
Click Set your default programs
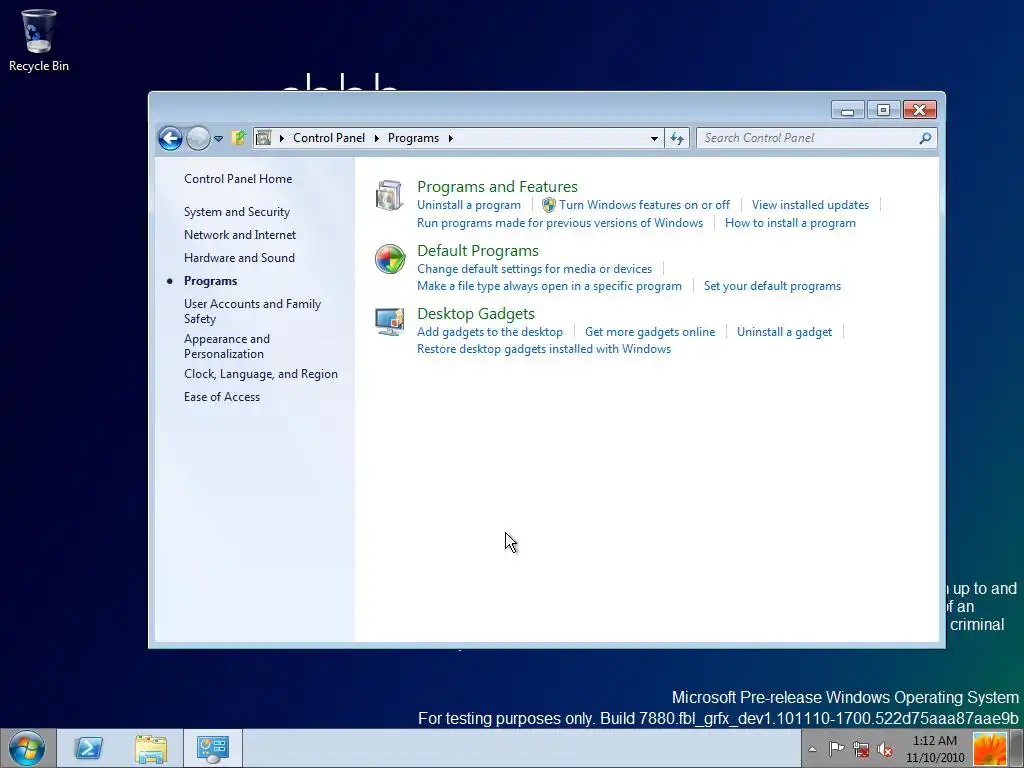772,286
